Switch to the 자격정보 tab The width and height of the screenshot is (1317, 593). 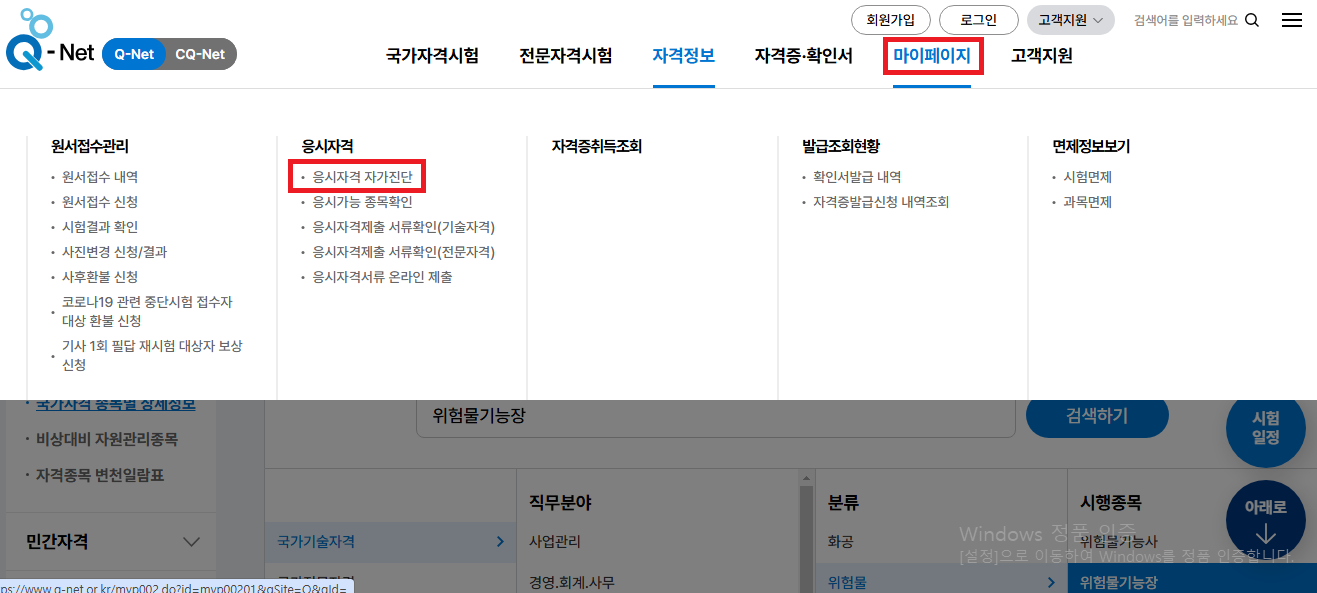coord(683,57)
